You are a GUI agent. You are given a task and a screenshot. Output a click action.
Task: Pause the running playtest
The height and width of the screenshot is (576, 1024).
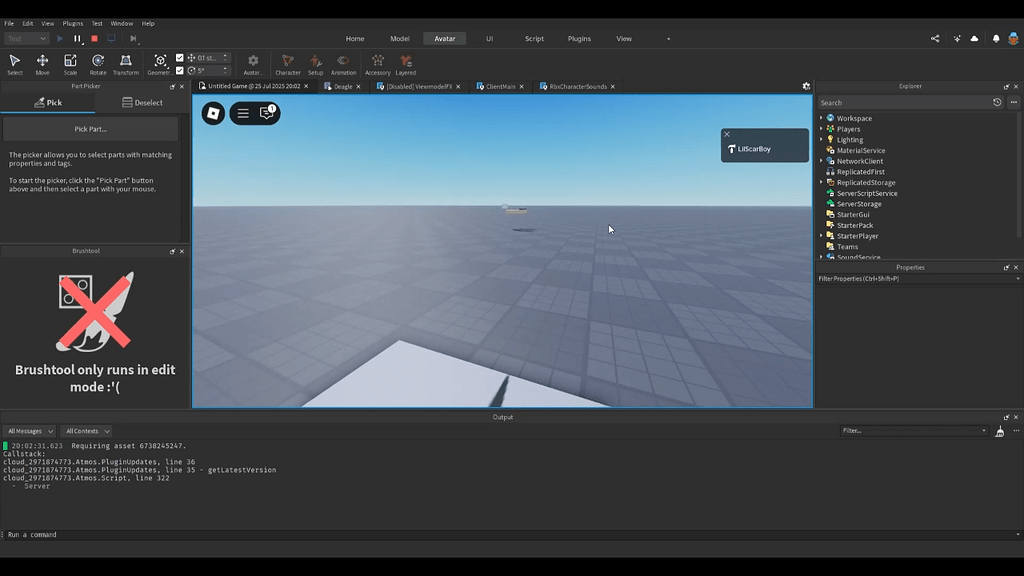77,39
